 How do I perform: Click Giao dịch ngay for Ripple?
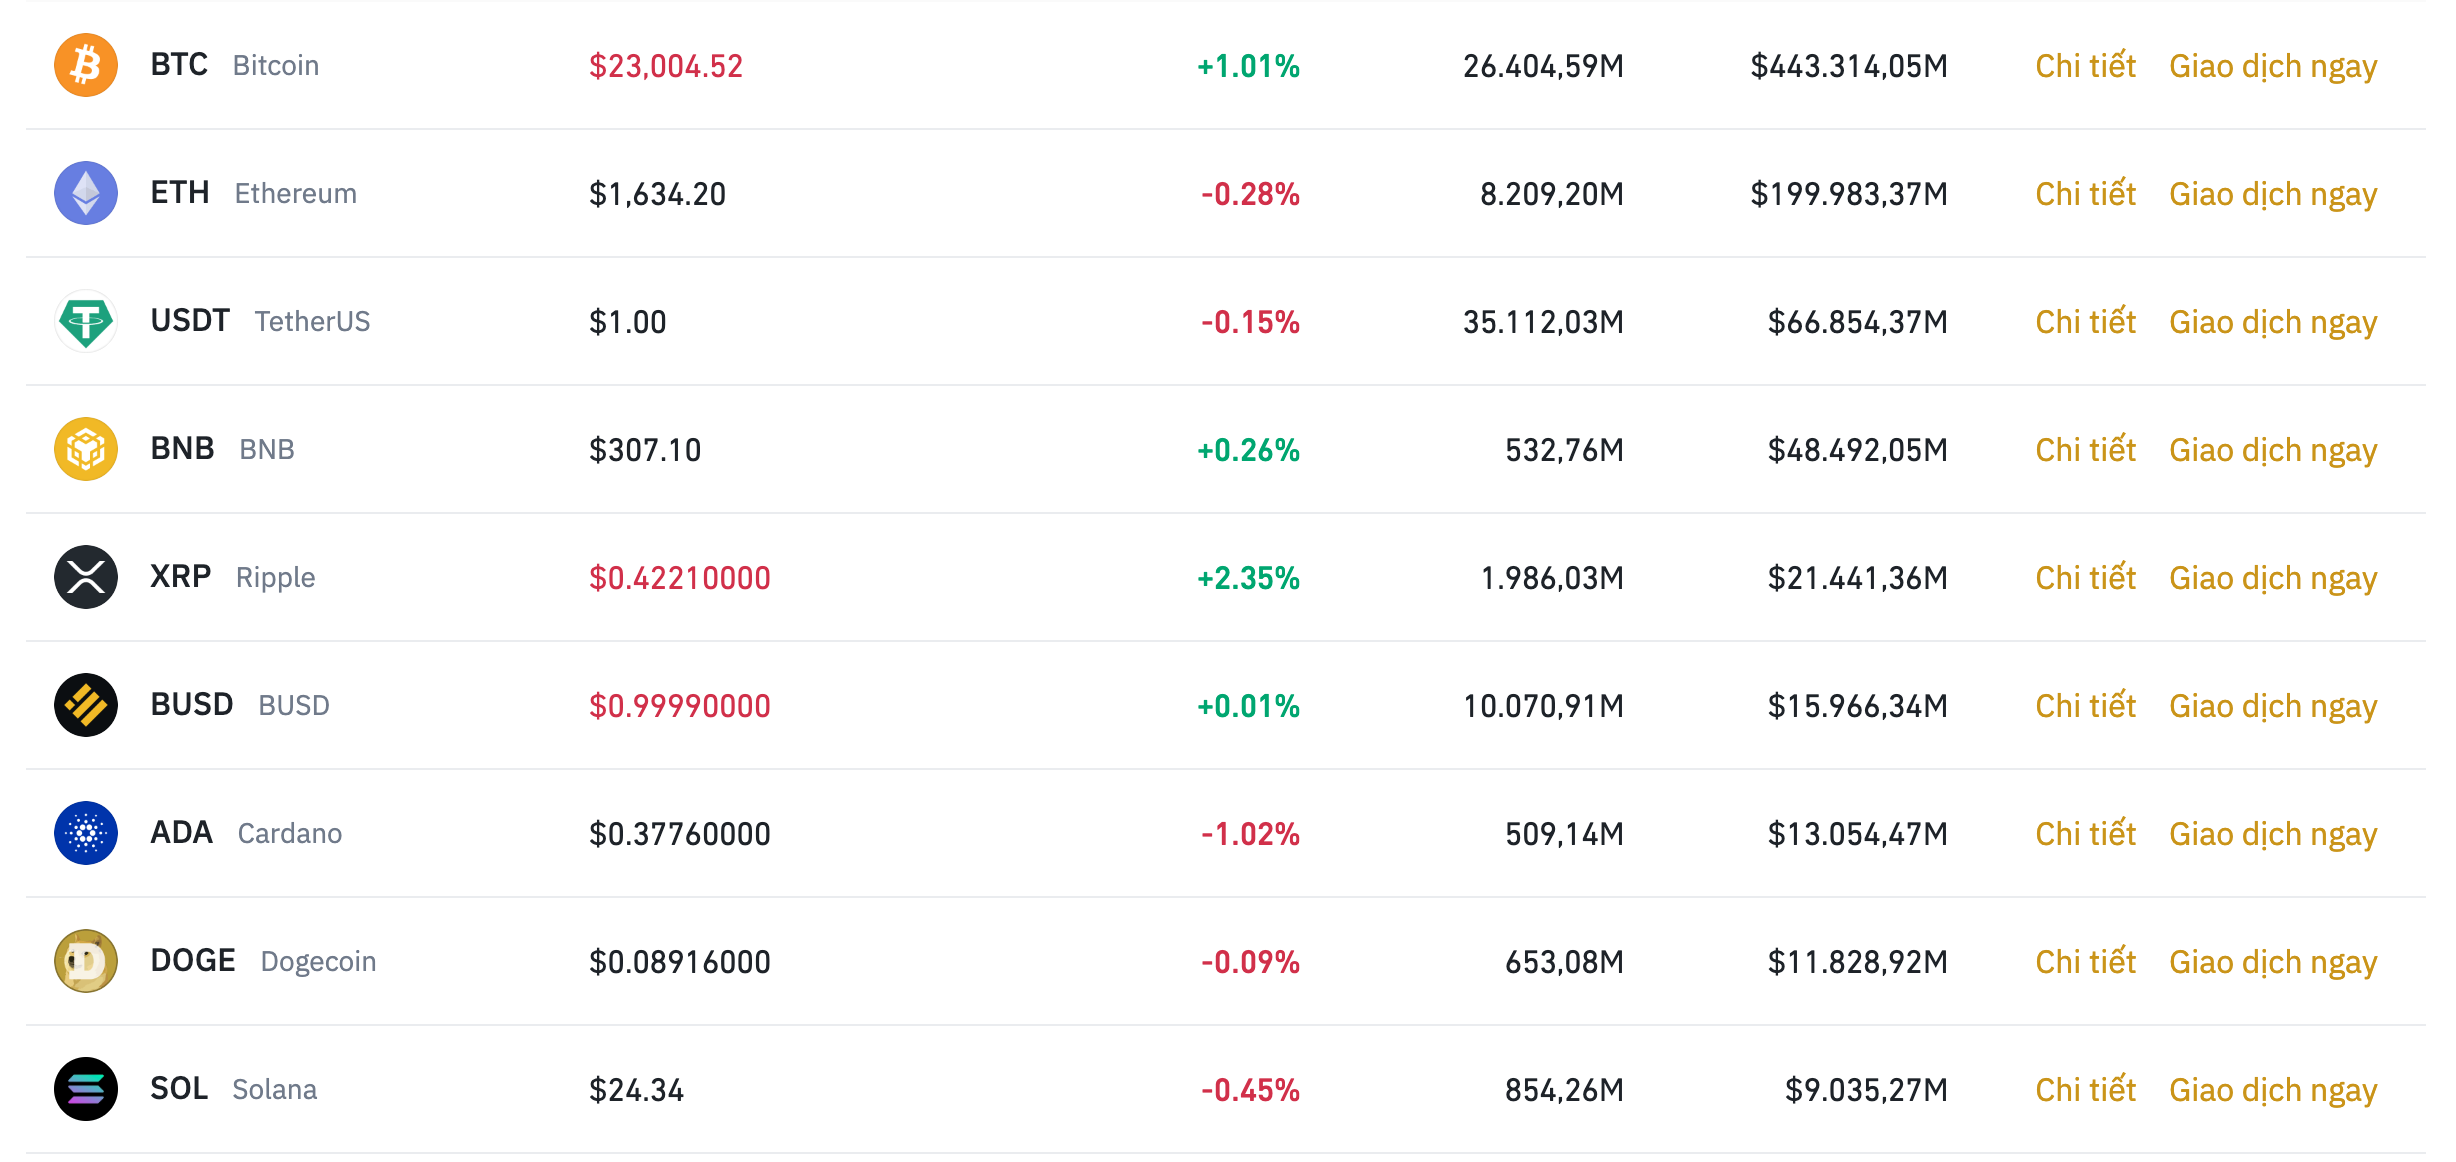click(x=2273, y=579)
